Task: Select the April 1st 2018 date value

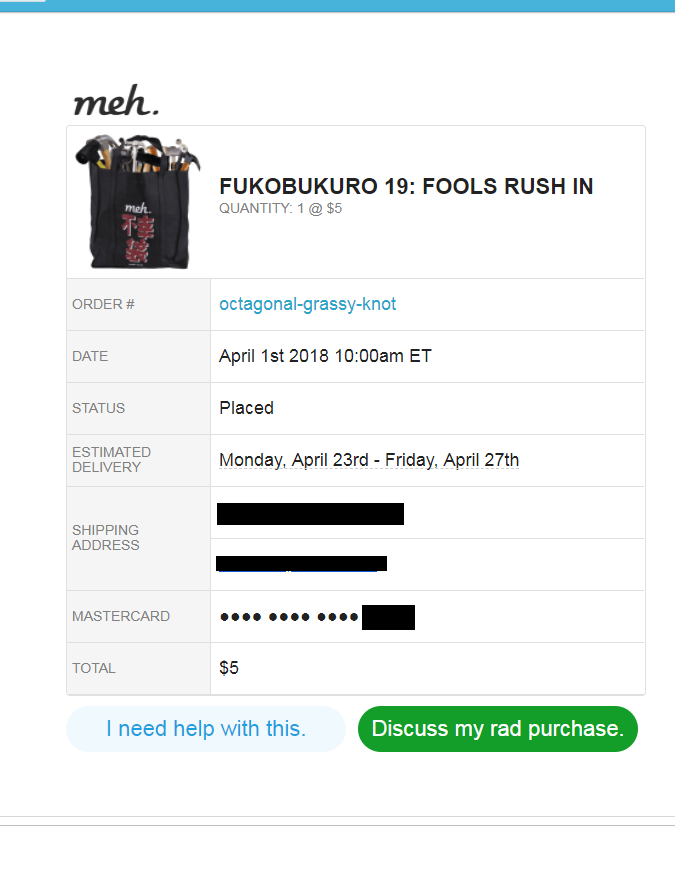Action: click(325, 356)
